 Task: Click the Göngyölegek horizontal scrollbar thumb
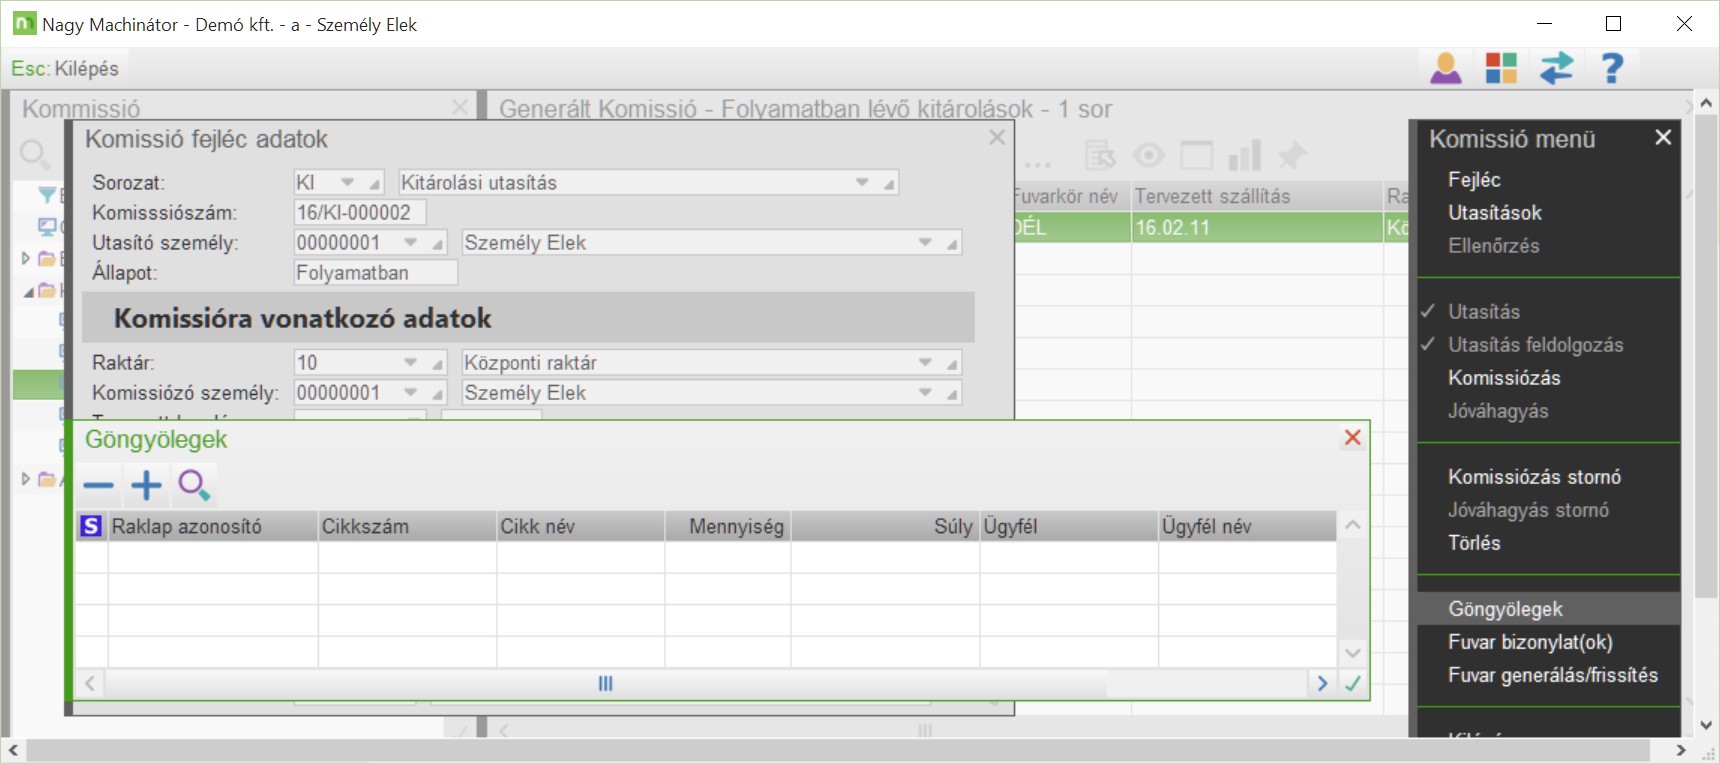pyautogui.click(x=605, y=684)
